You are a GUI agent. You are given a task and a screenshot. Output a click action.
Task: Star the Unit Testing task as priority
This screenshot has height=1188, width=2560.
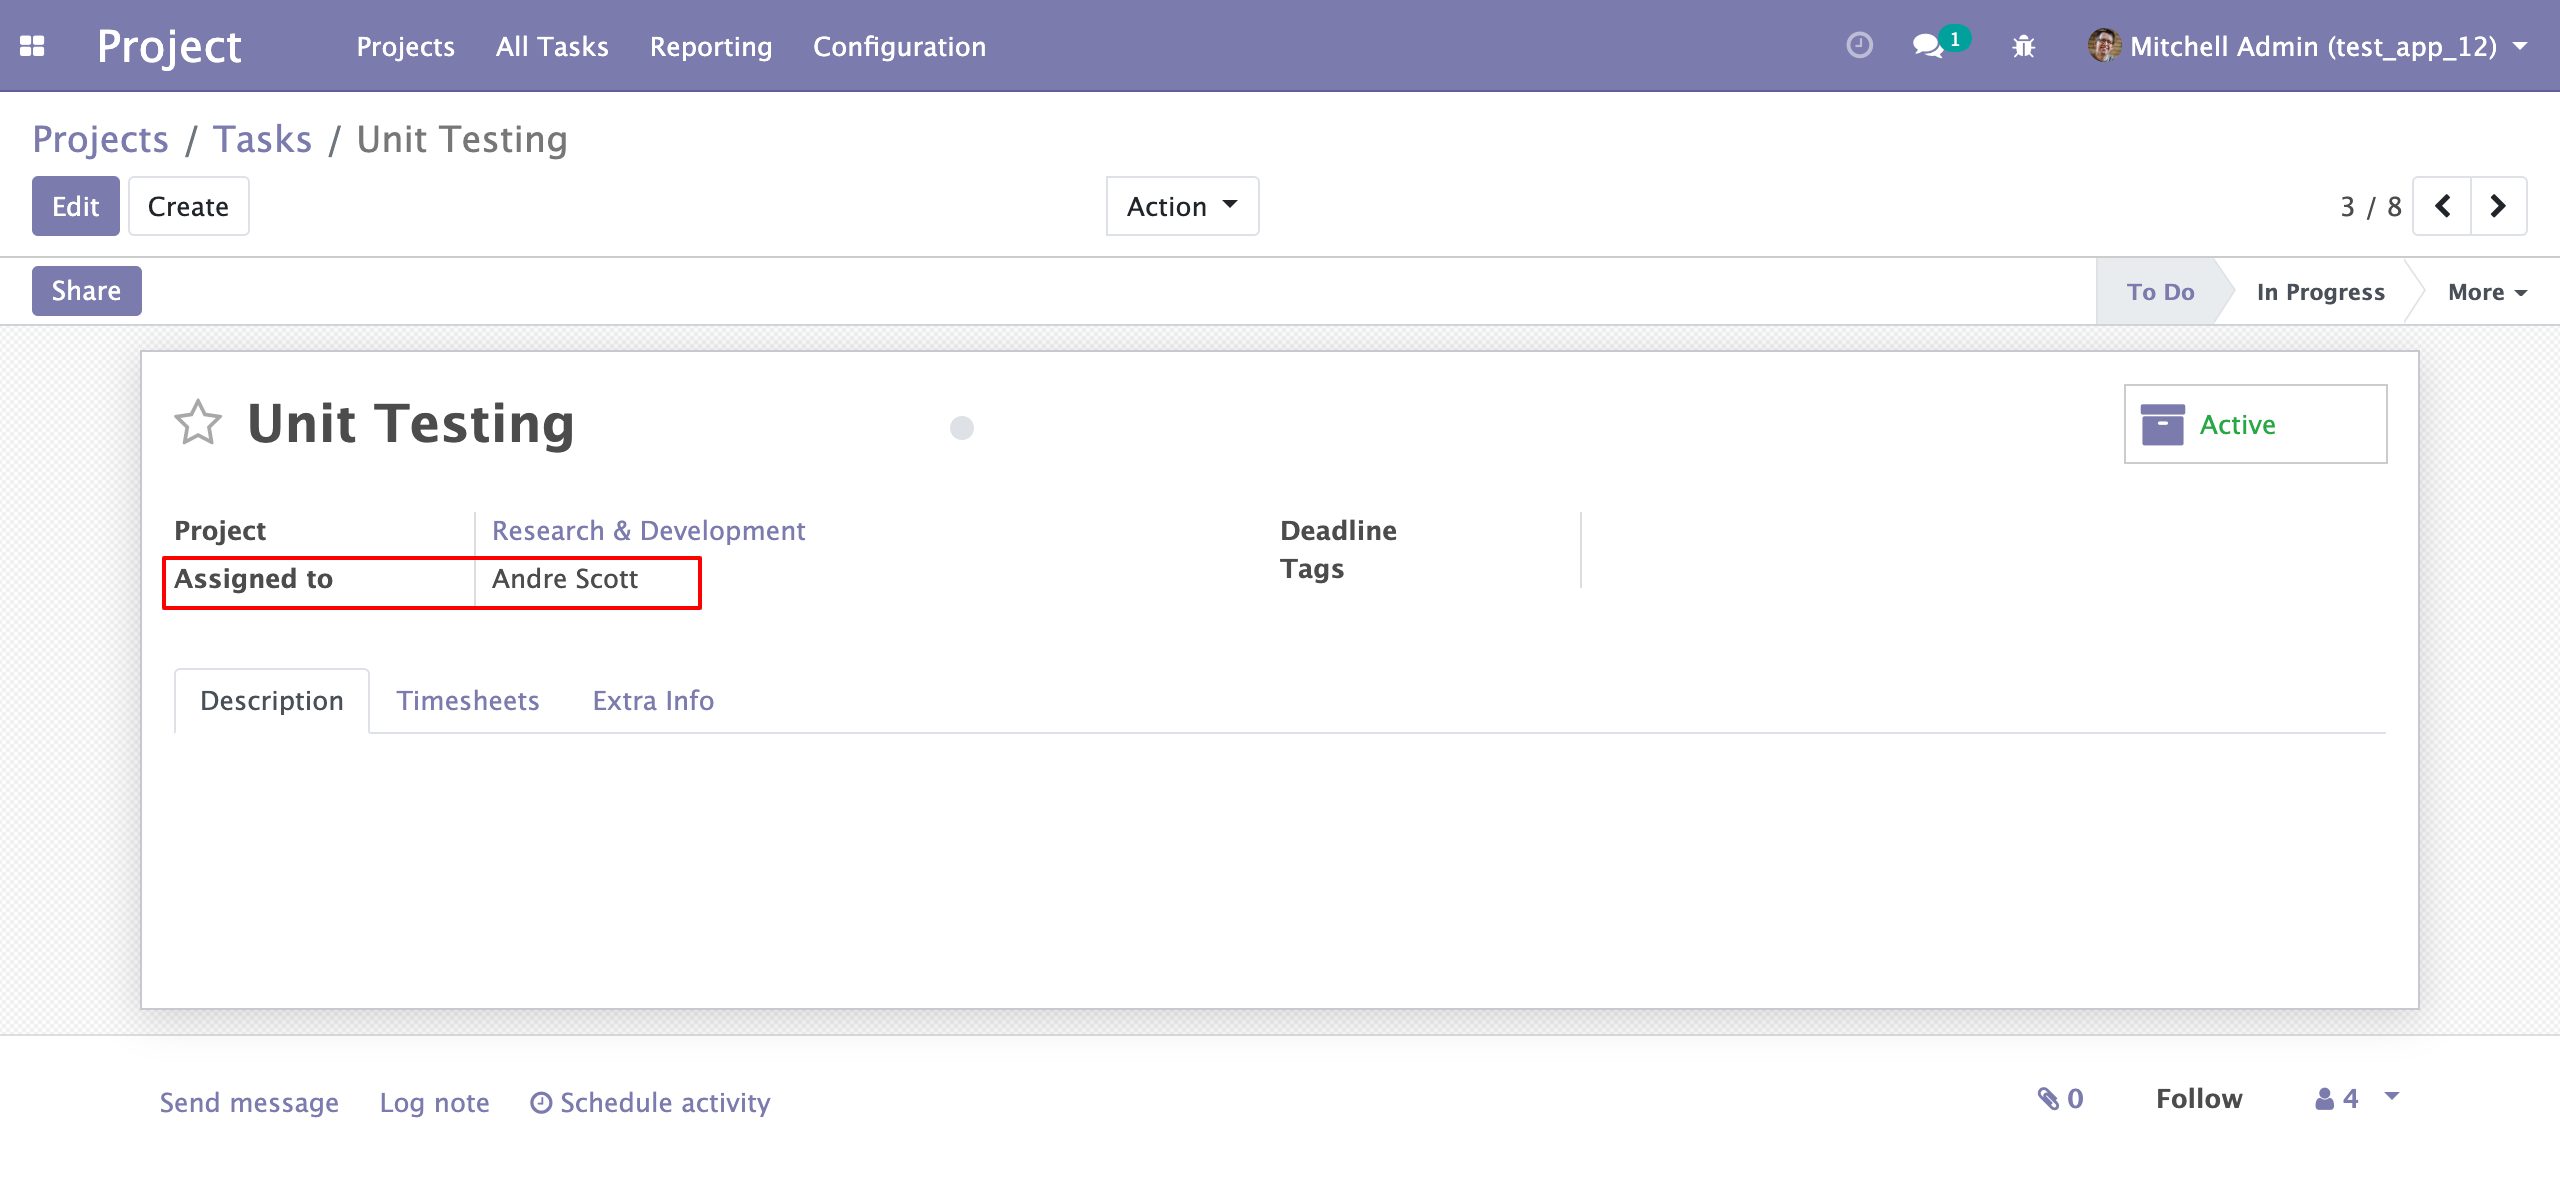(198, 422)
